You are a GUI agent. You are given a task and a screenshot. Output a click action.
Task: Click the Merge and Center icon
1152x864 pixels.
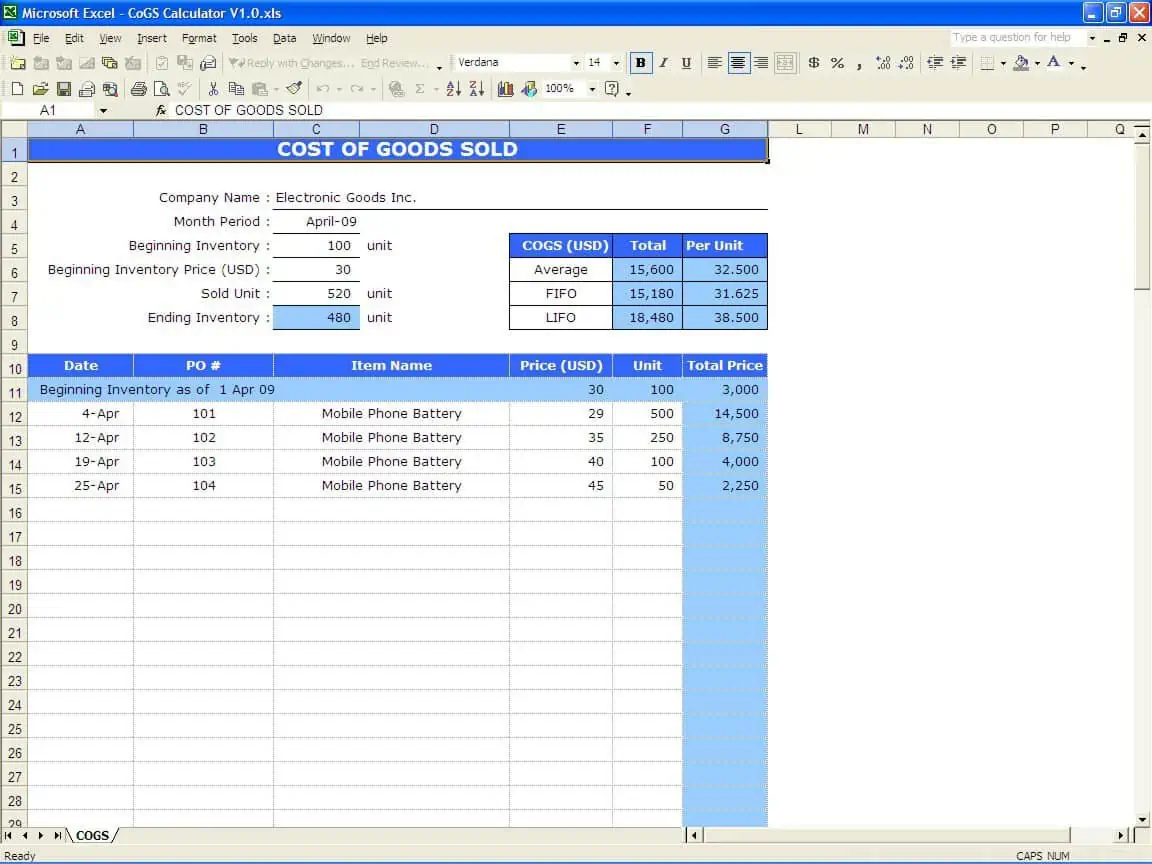(785, 63)
